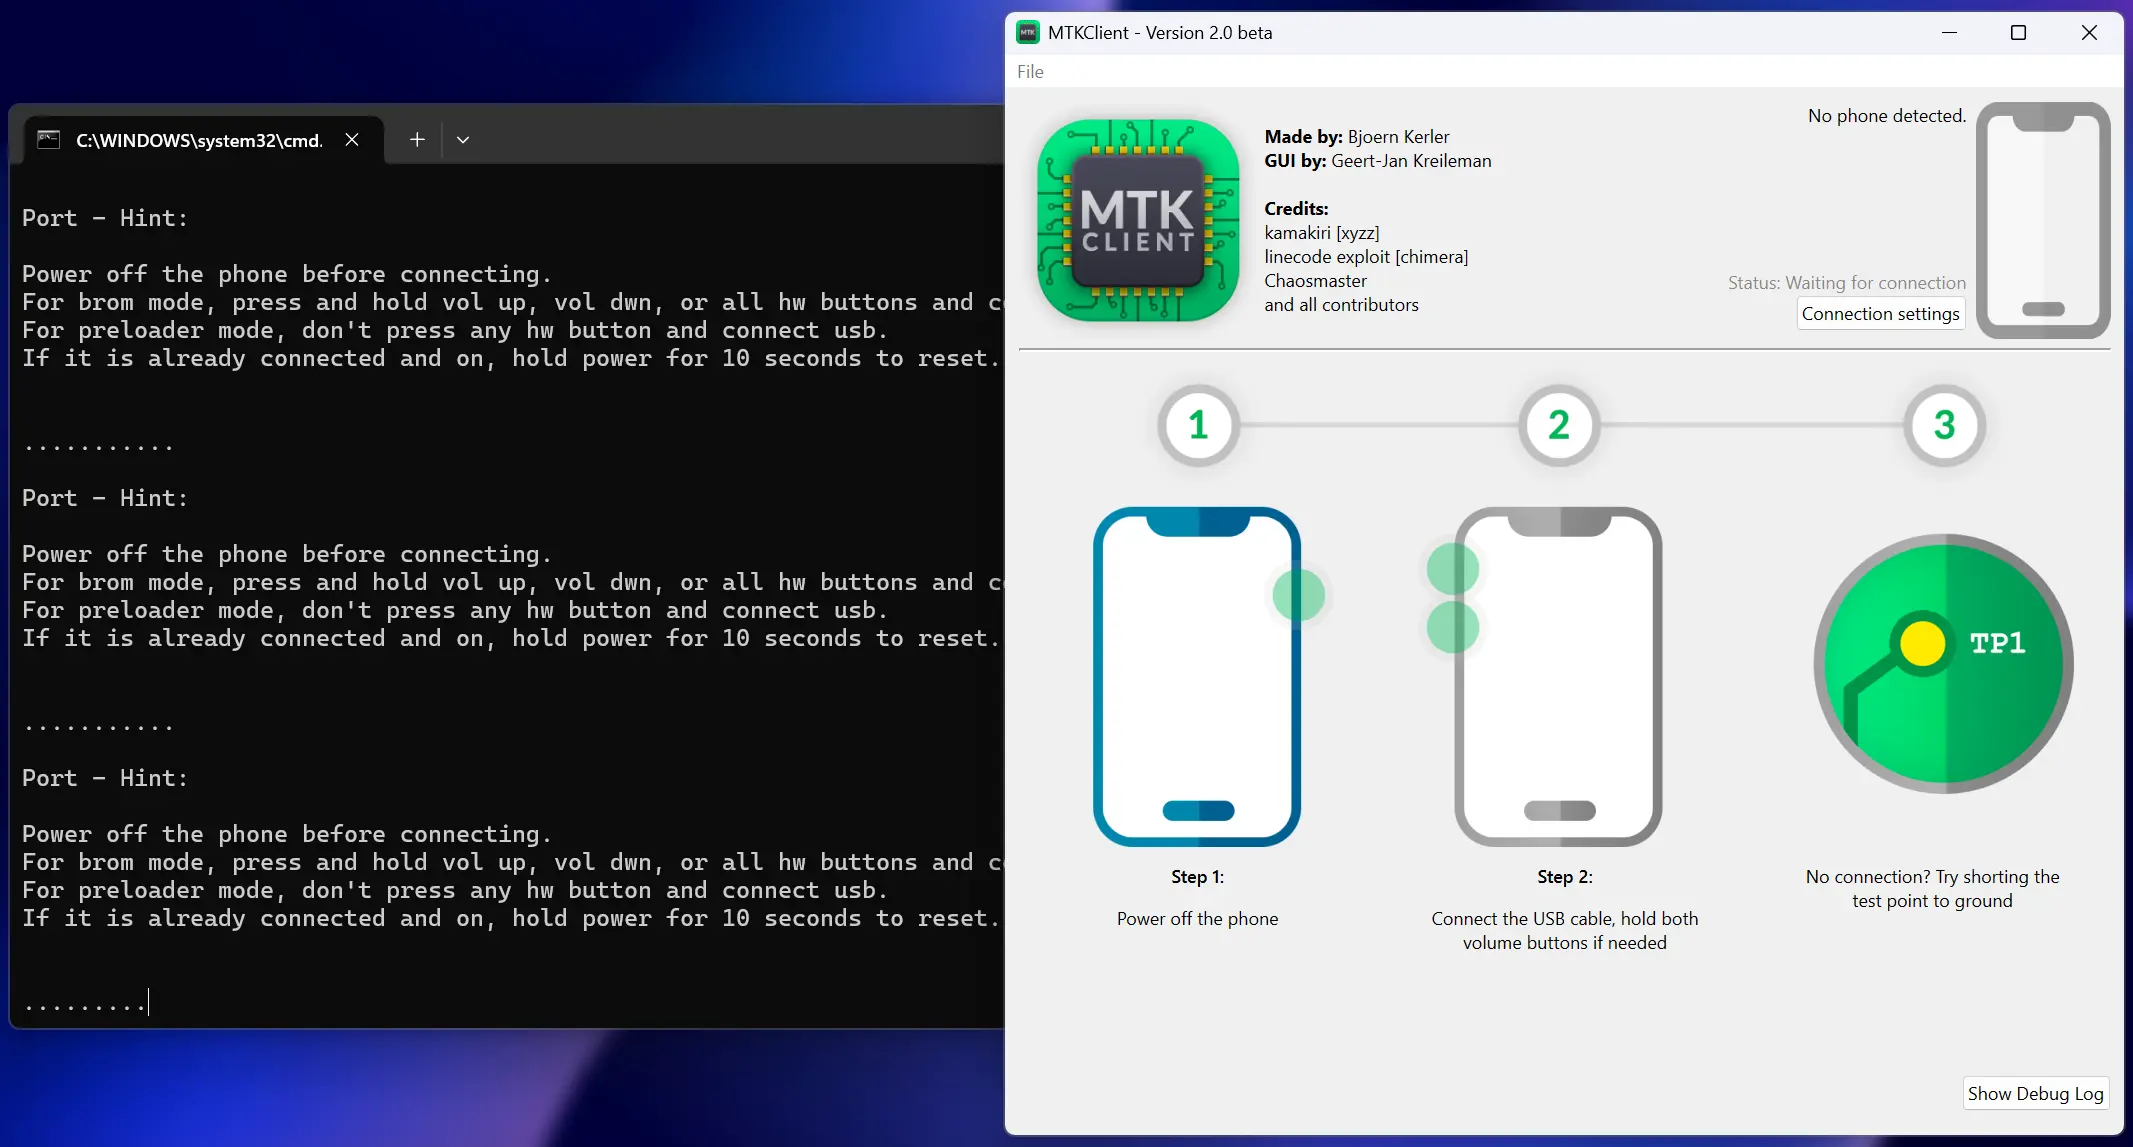
Task: Click the Show Debug Log button
Action: coord(2036,1094)
